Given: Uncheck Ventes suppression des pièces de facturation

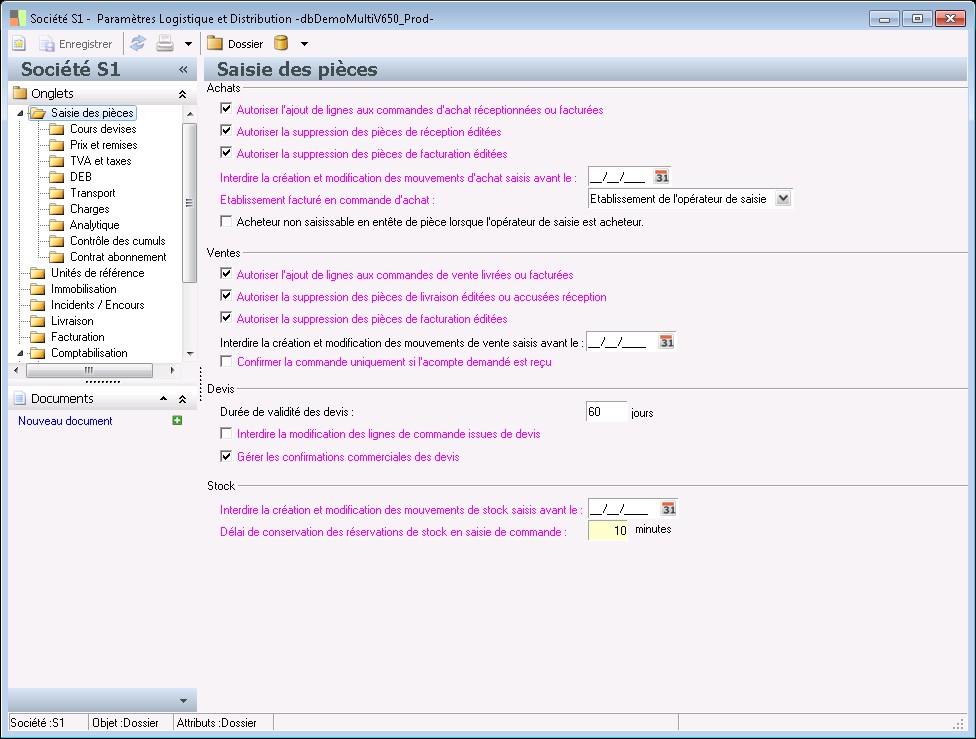Looking at the screenshot, I should click(226, 318).
